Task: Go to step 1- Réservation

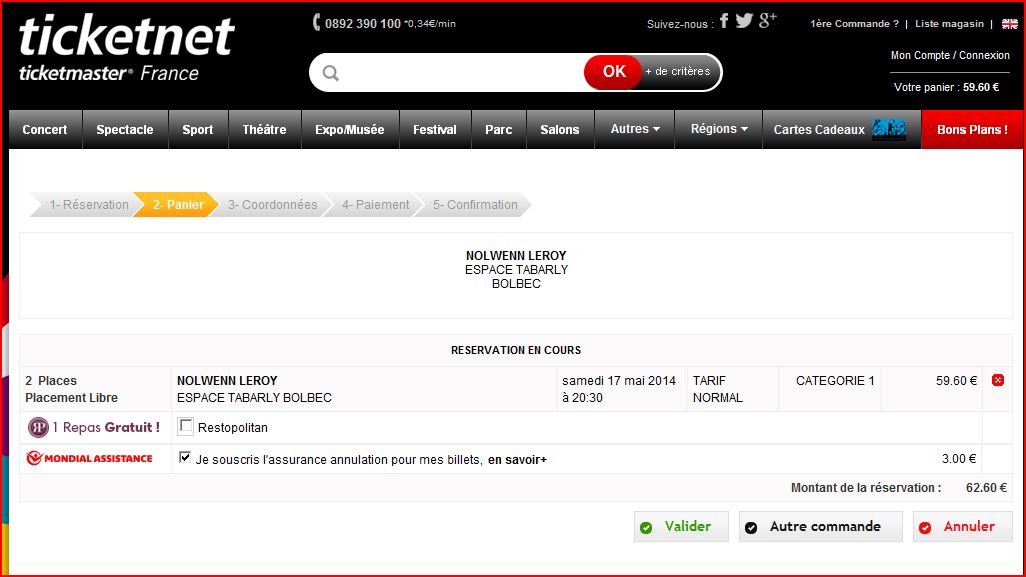Action: 89,205
